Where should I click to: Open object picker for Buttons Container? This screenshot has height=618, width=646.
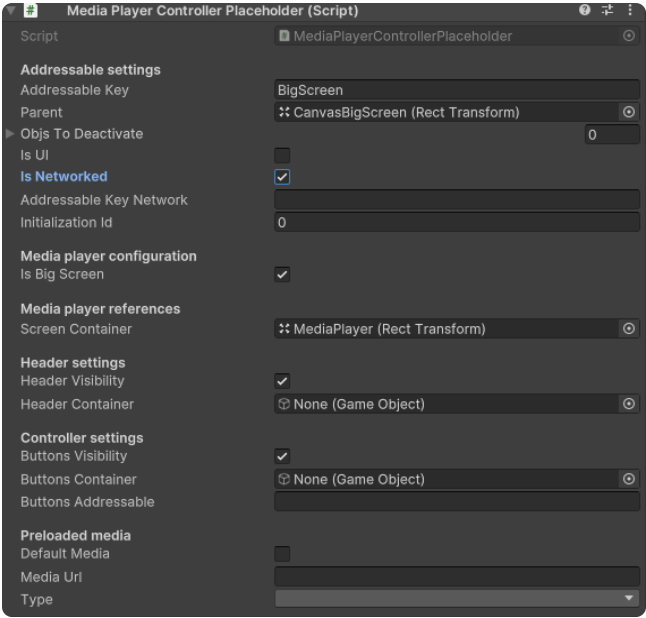click(x=628, y=479)
